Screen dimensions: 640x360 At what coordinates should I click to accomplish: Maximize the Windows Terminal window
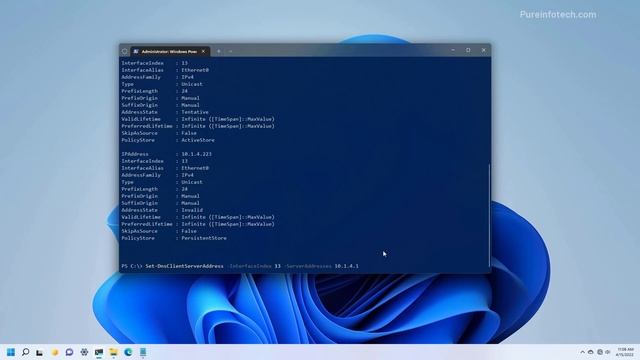468,50
